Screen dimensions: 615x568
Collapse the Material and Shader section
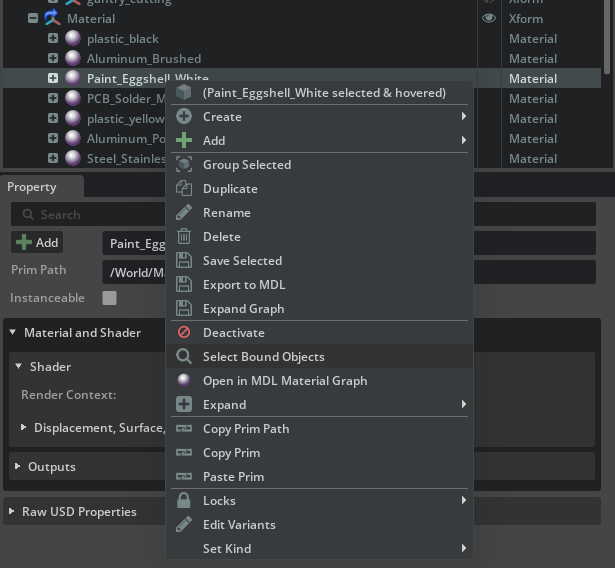click(13, 333)
